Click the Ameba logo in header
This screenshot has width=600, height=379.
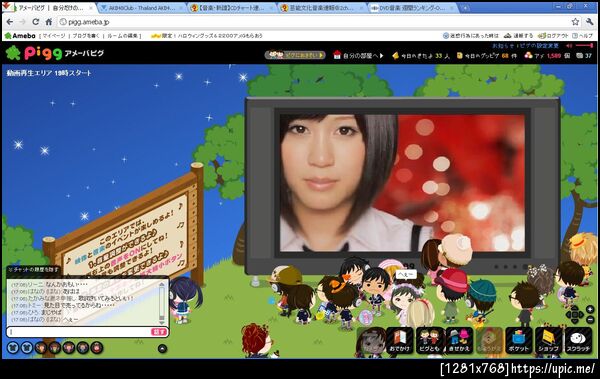click(20, 36)
